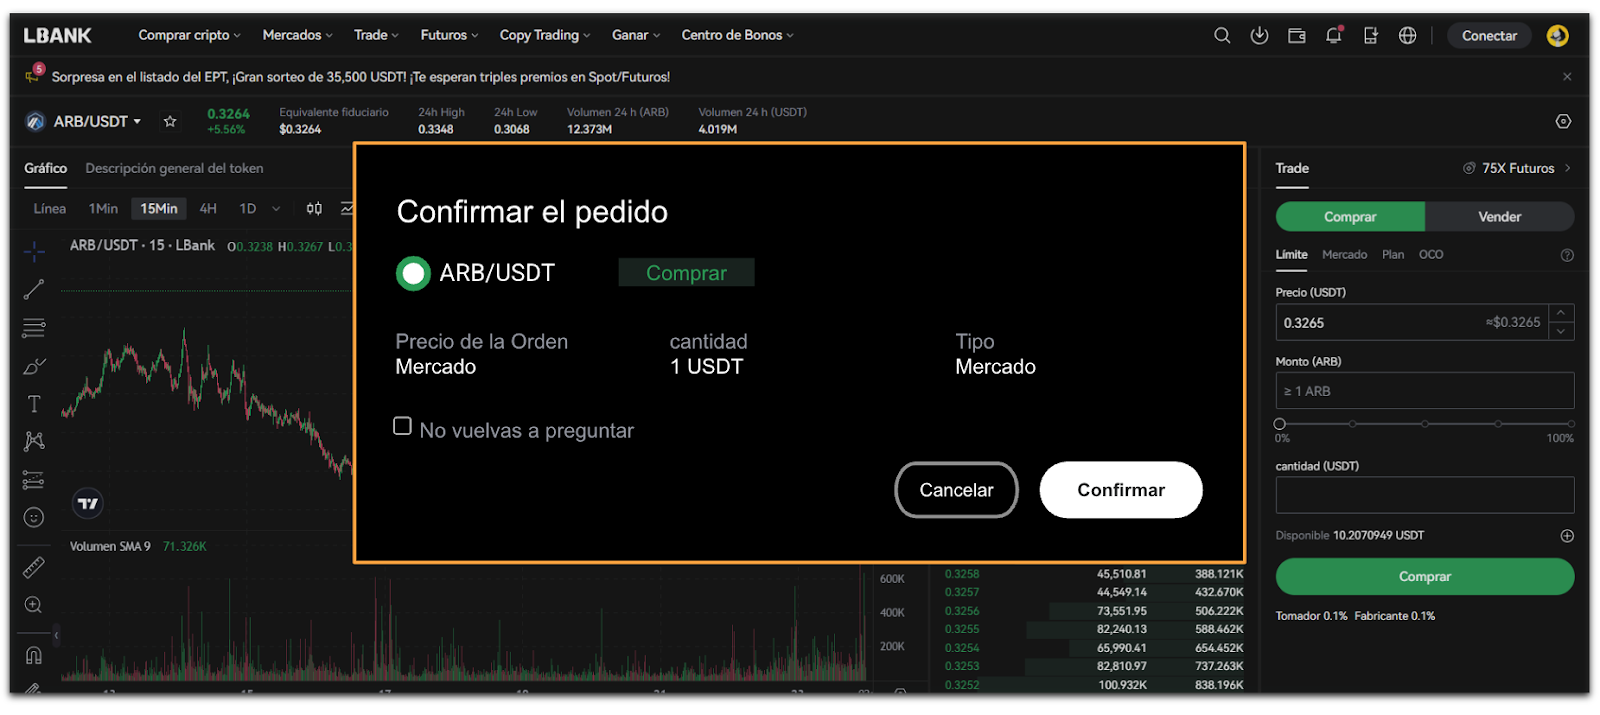Open the search icon in header

[x=1222, y=35]
